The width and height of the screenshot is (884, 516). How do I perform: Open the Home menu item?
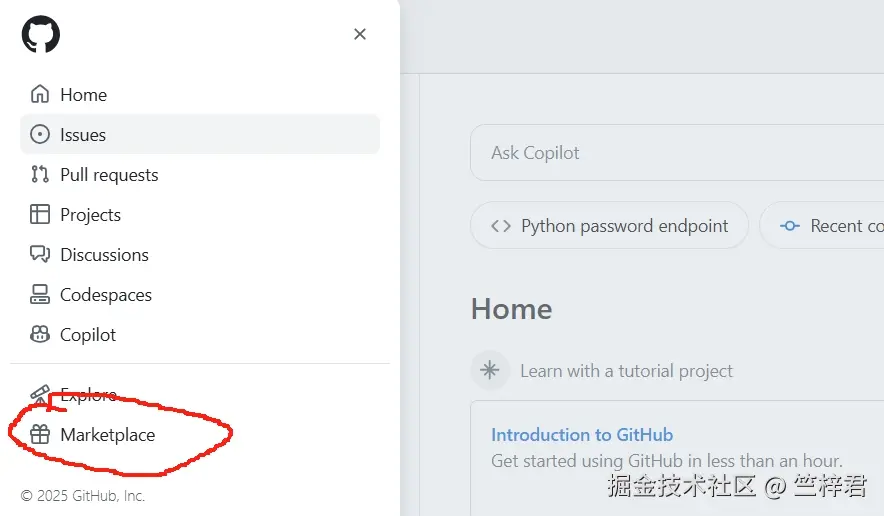(x=84, y=95)
